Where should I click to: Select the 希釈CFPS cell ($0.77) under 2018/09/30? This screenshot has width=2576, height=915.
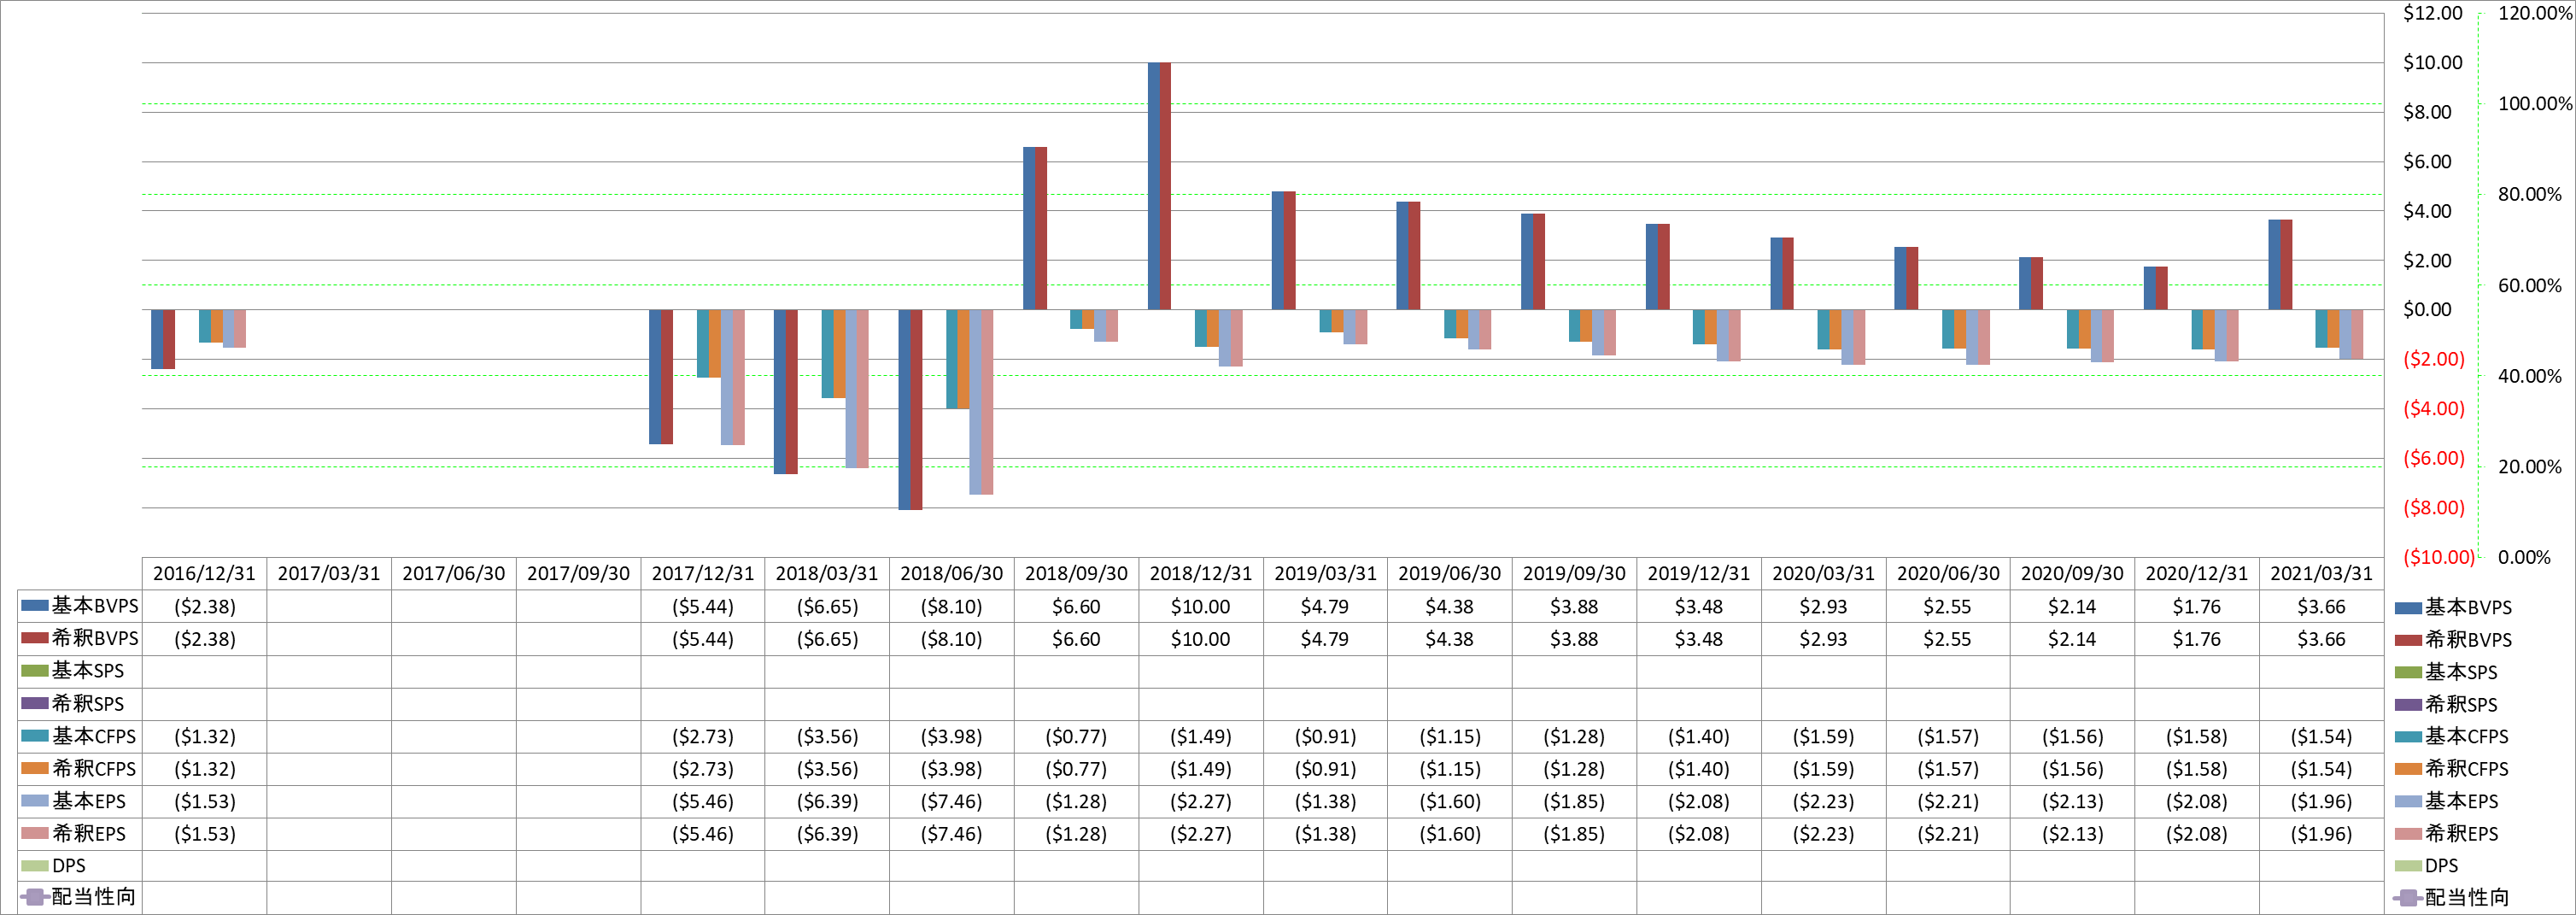(x=1076, y=769)
